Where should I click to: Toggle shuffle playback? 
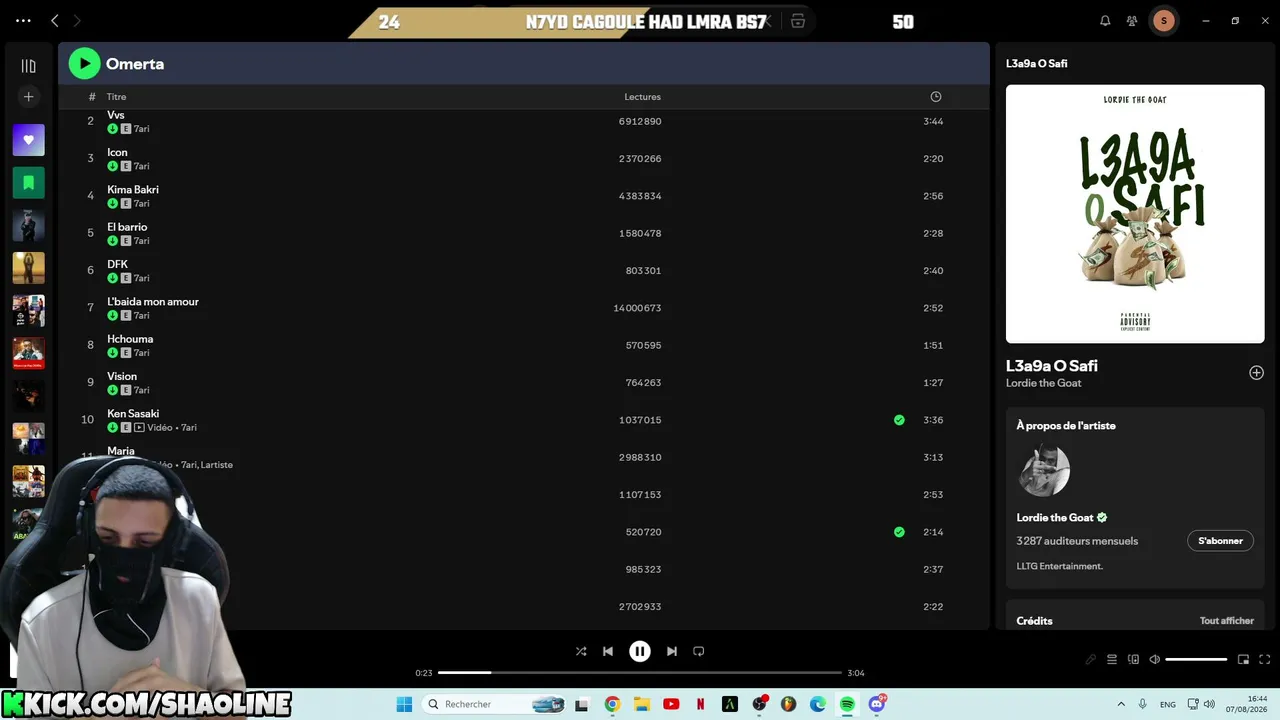pyautogui.click(x=581, y=651)
